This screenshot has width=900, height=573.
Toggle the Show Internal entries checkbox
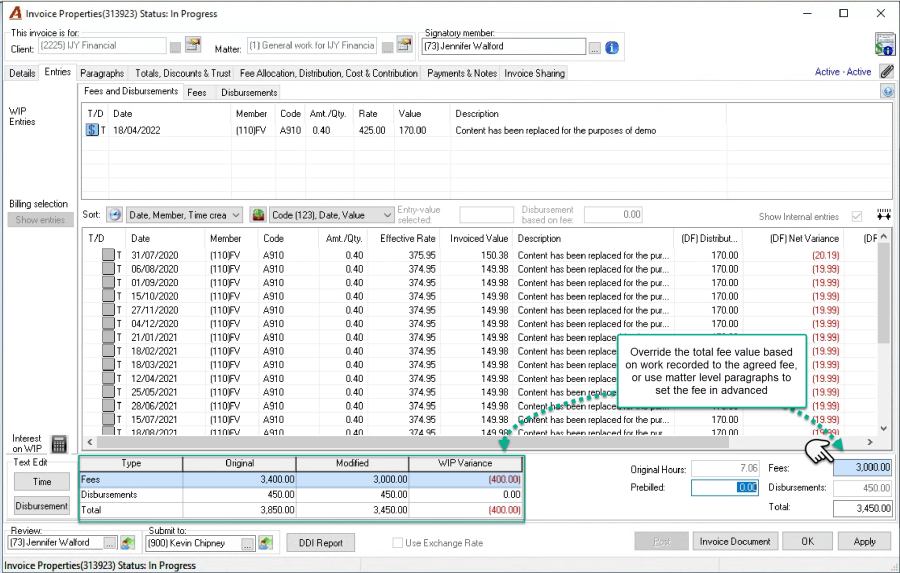pyautogui.click(x=857, y=216)
